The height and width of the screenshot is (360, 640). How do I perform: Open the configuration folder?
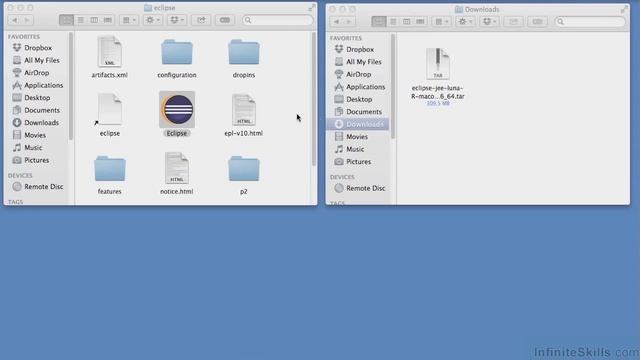point(177,52)
